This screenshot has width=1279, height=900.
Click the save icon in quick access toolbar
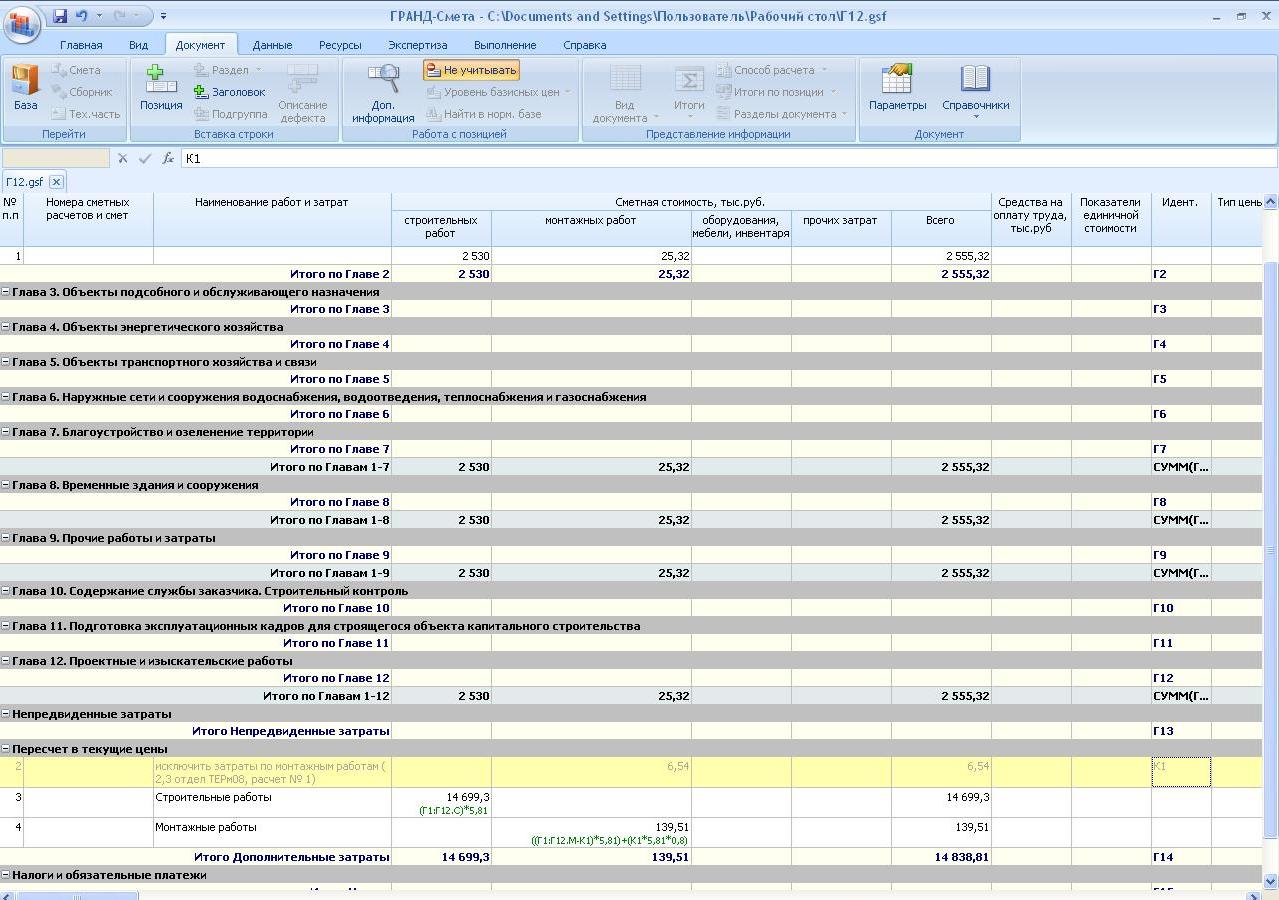(60, 16)
